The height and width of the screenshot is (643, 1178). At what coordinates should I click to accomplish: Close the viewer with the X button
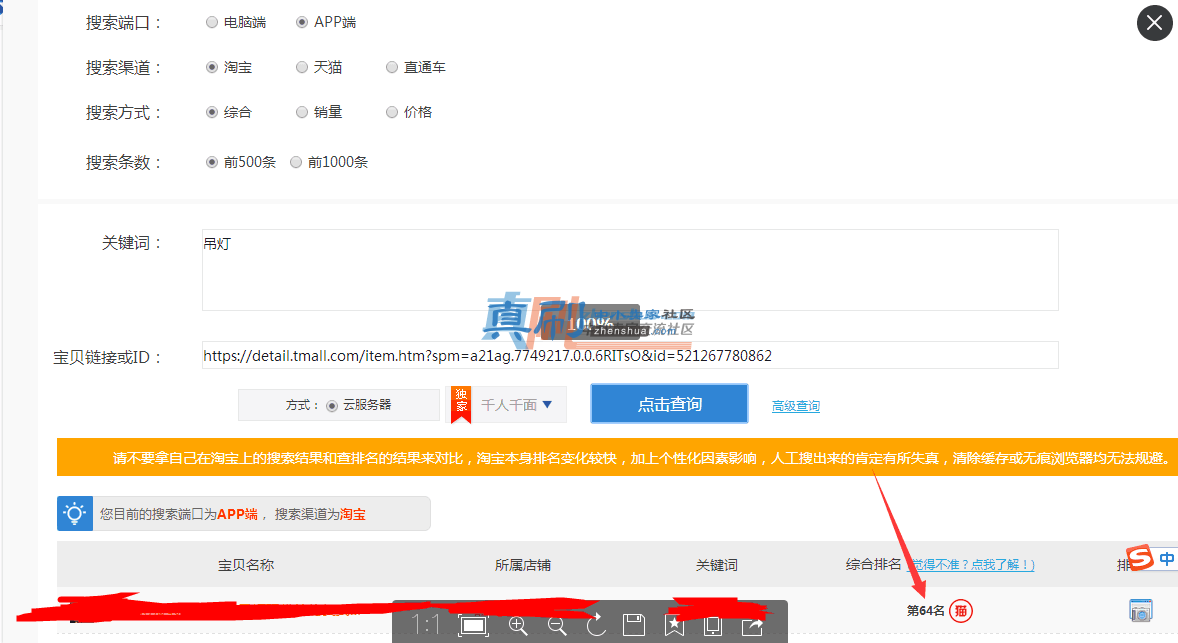click(x=1154, y=23)
